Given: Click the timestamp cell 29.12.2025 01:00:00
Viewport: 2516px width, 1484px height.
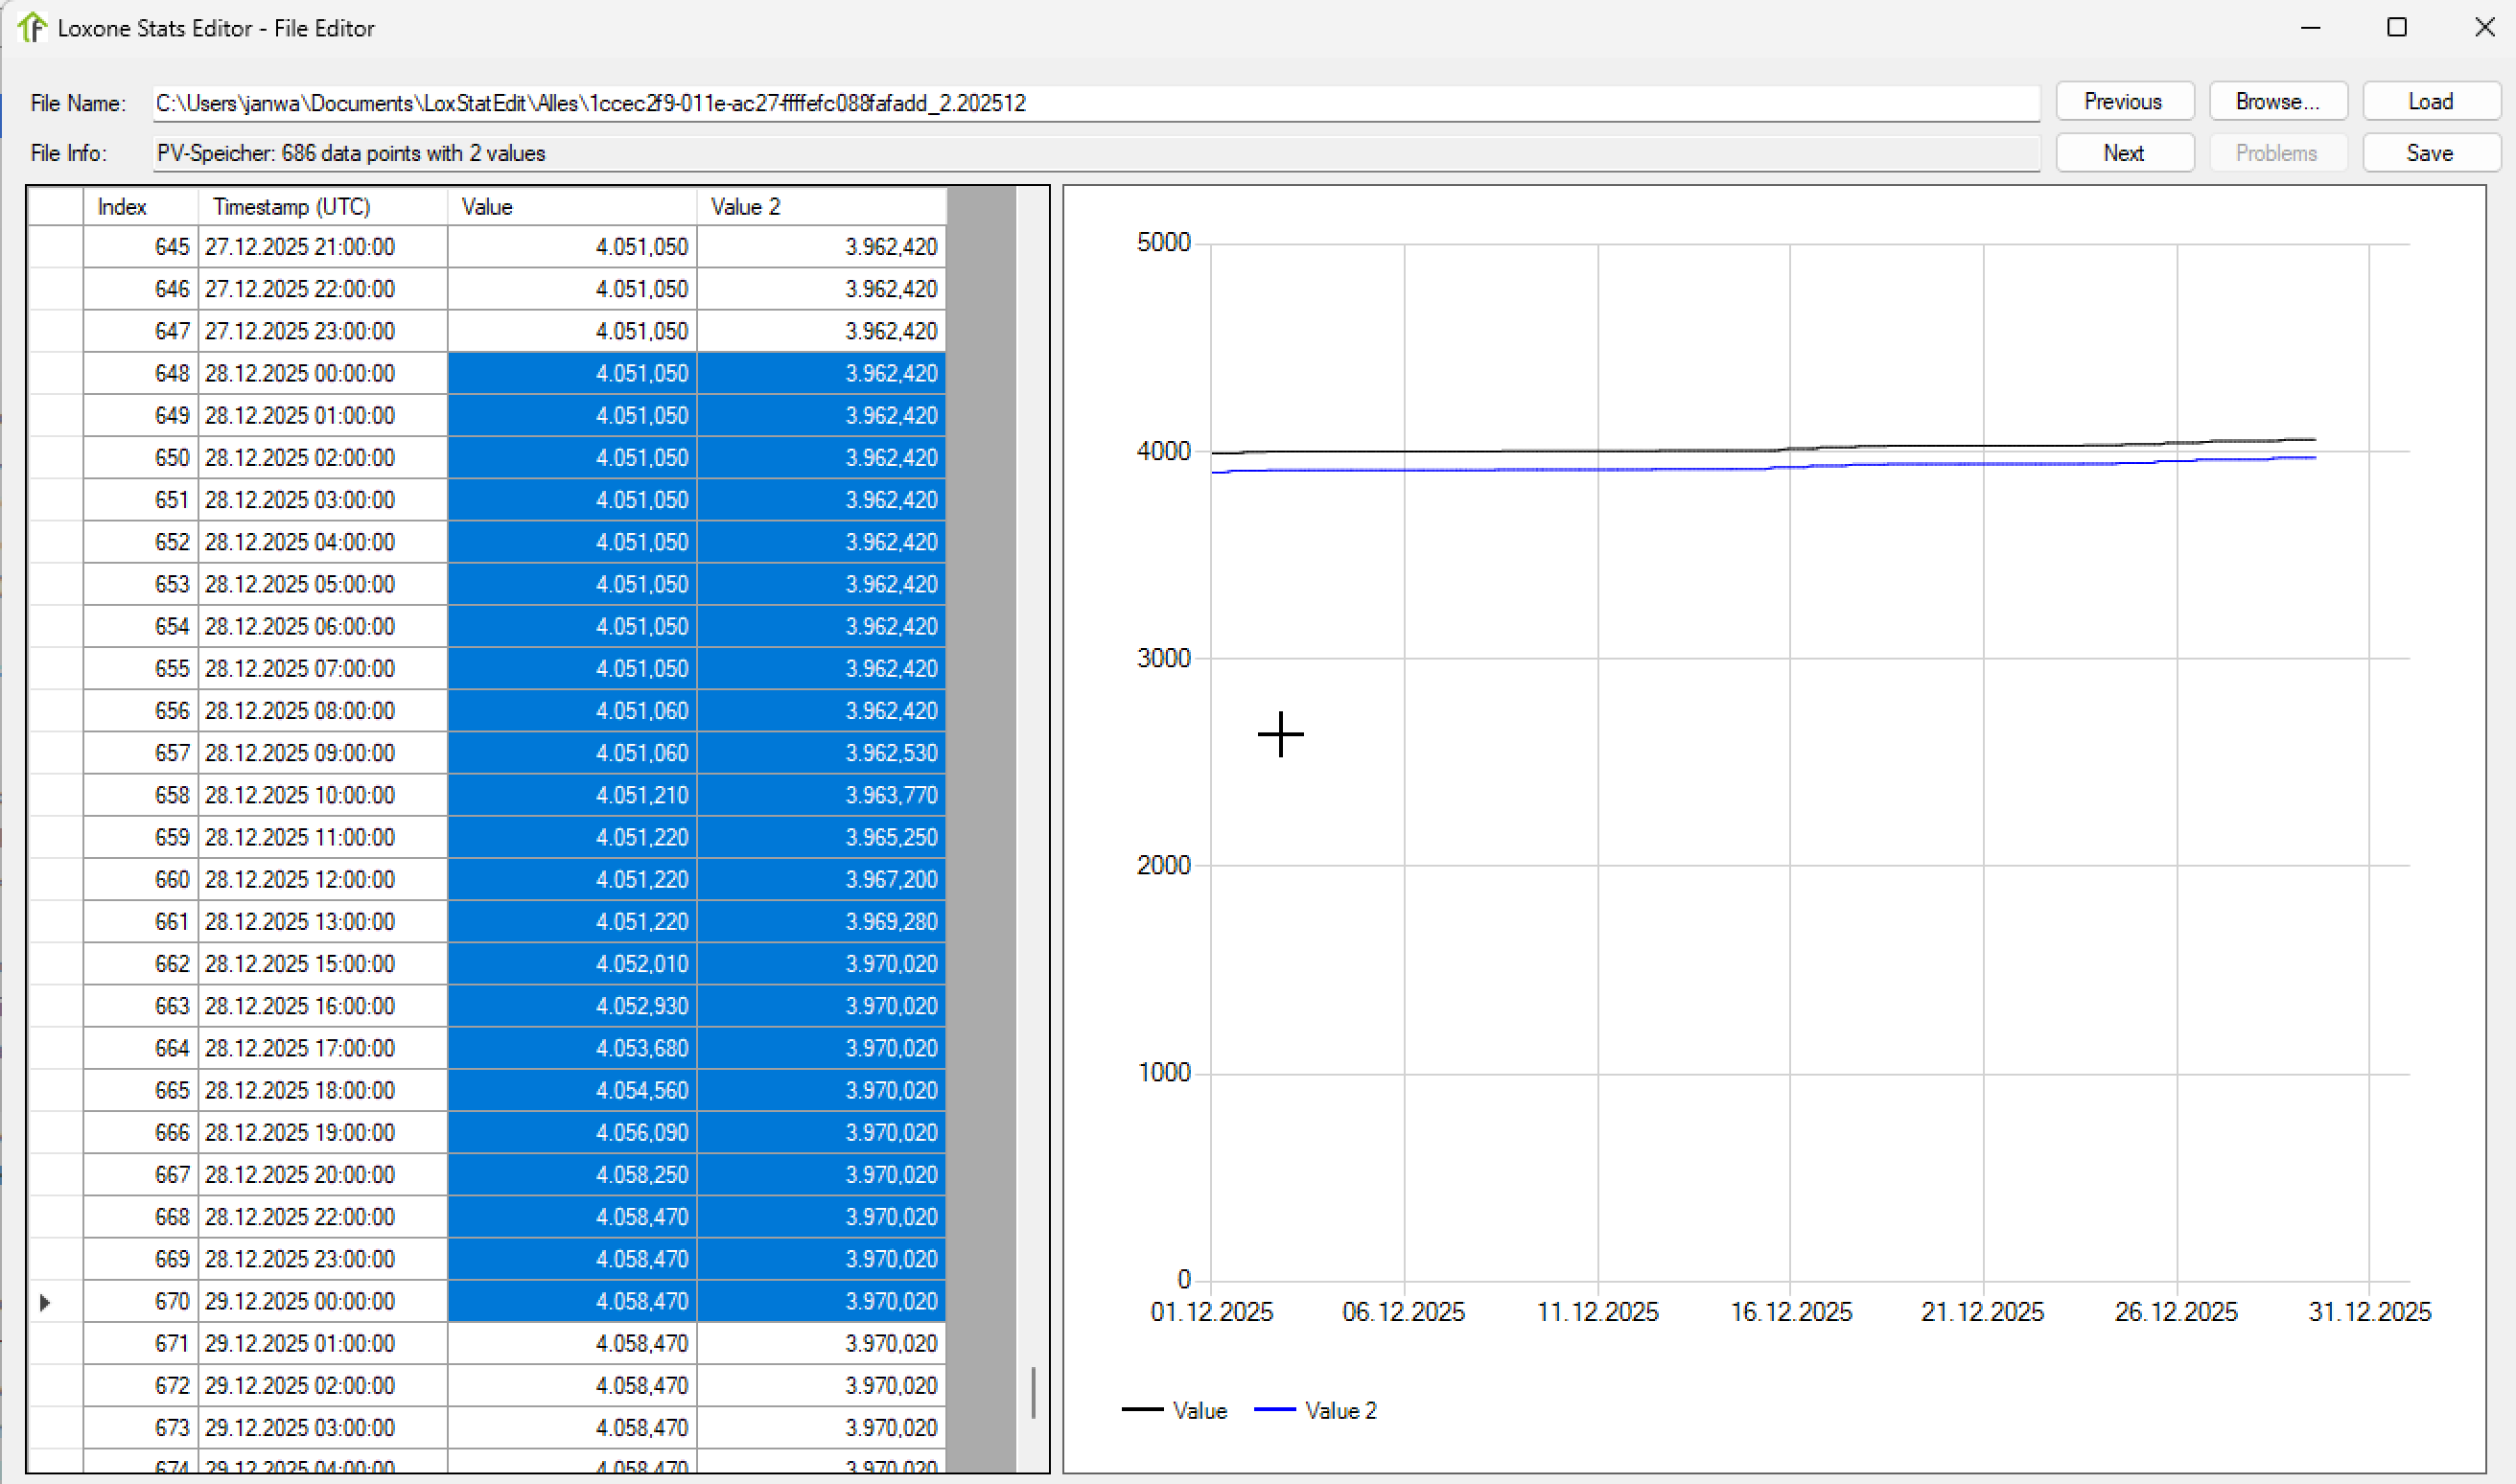Looking at the screenshot, I should pyautogui.click(x=322, y=1344).
